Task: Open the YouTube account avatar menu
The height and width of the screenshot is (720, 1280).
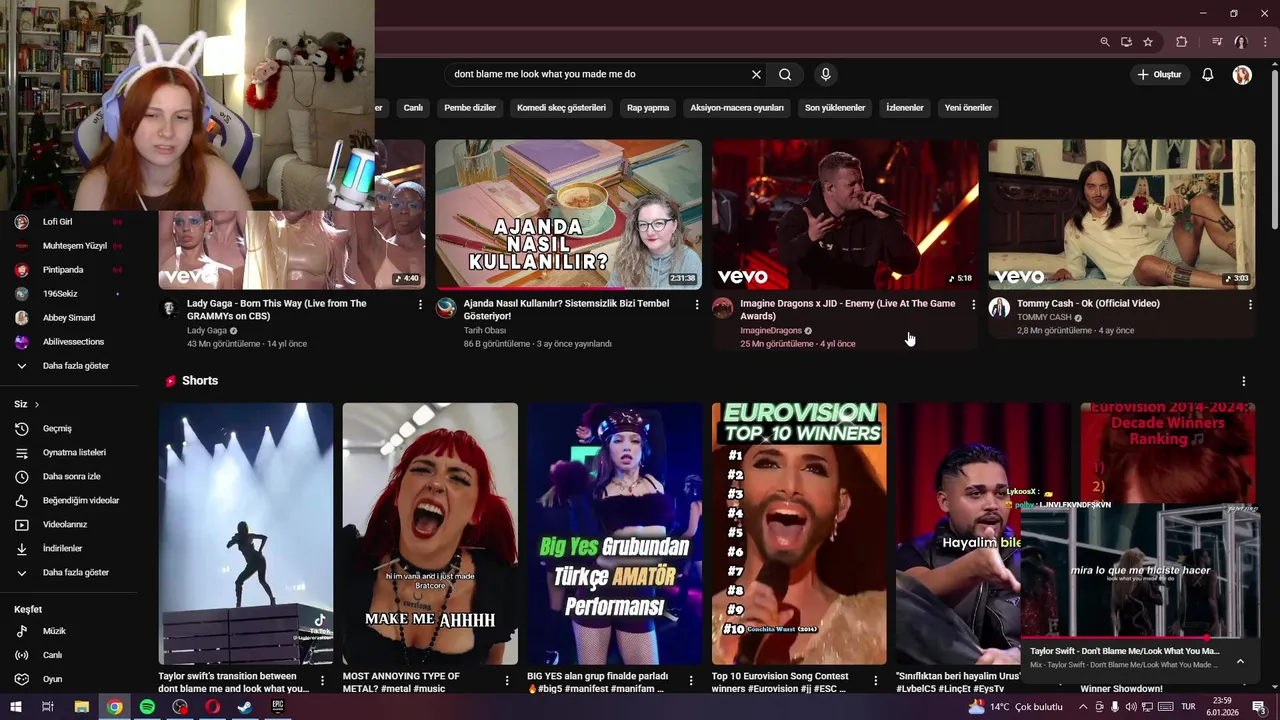Action: click(x=1242, y=75)
